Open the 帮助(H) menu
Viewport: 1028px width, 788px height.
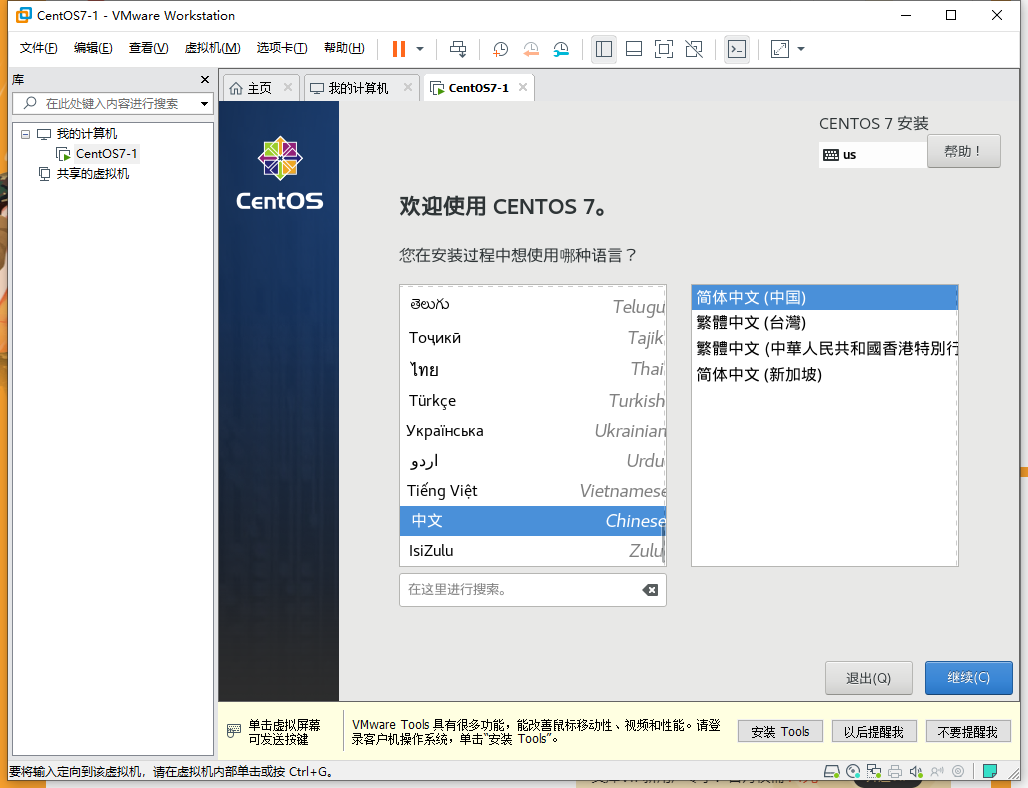(344, 48)
